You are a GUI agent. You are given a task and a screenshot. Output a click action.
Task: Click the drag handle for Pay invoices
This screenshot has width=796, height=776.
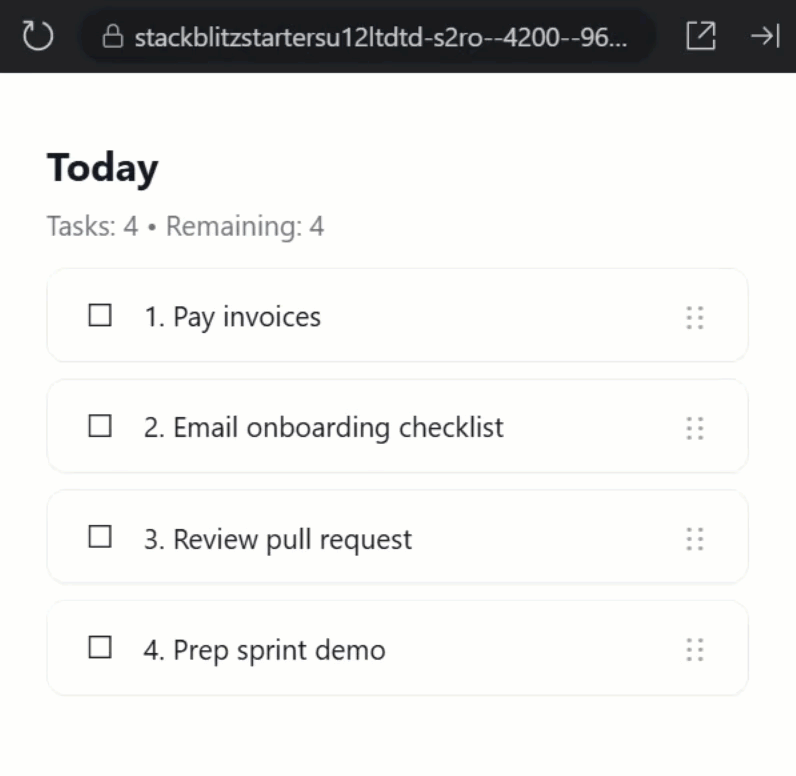coord(695,318)
